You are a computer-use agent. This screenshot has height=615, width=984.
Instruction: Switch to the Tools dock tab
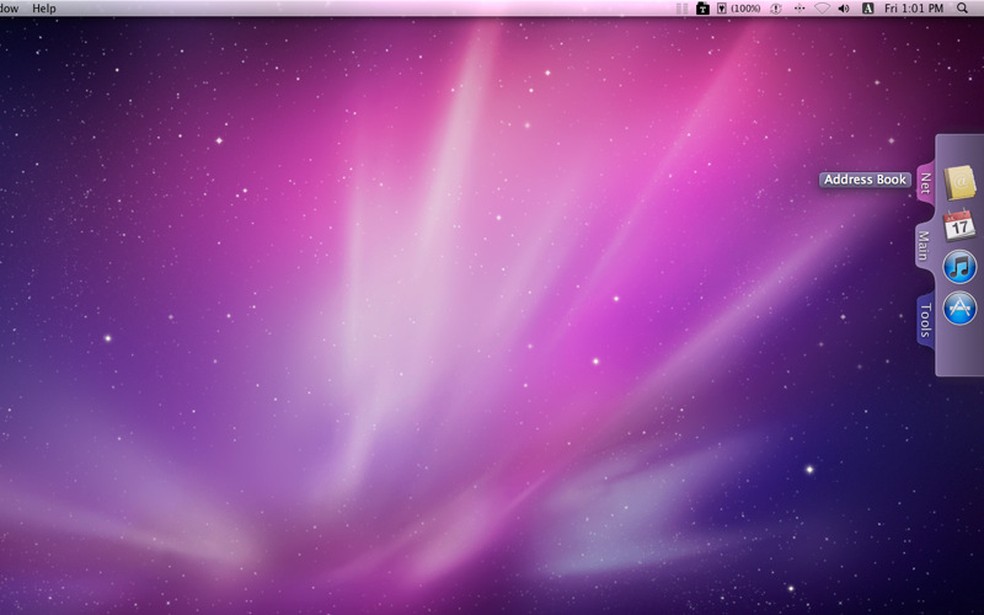(926, 319)
